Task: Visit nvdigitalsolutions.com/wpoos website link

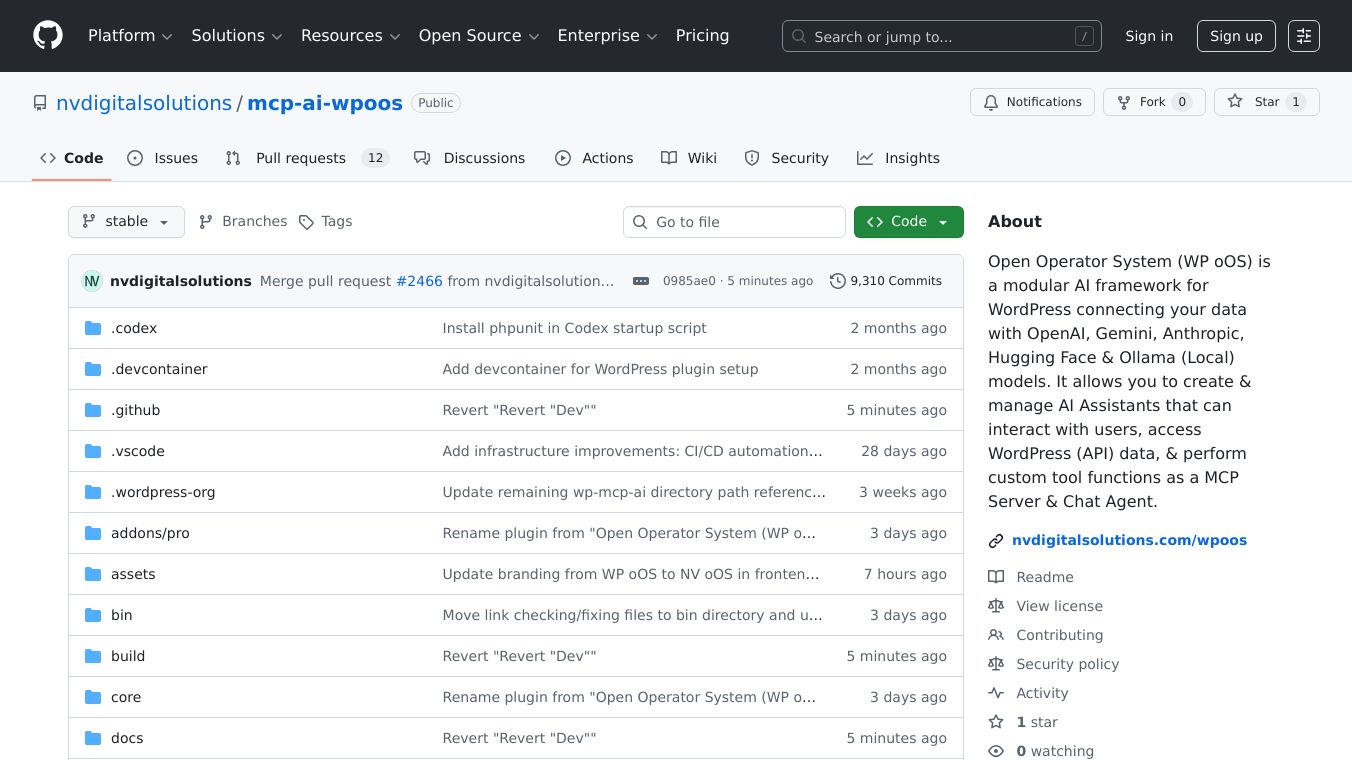Action: 1129,540
